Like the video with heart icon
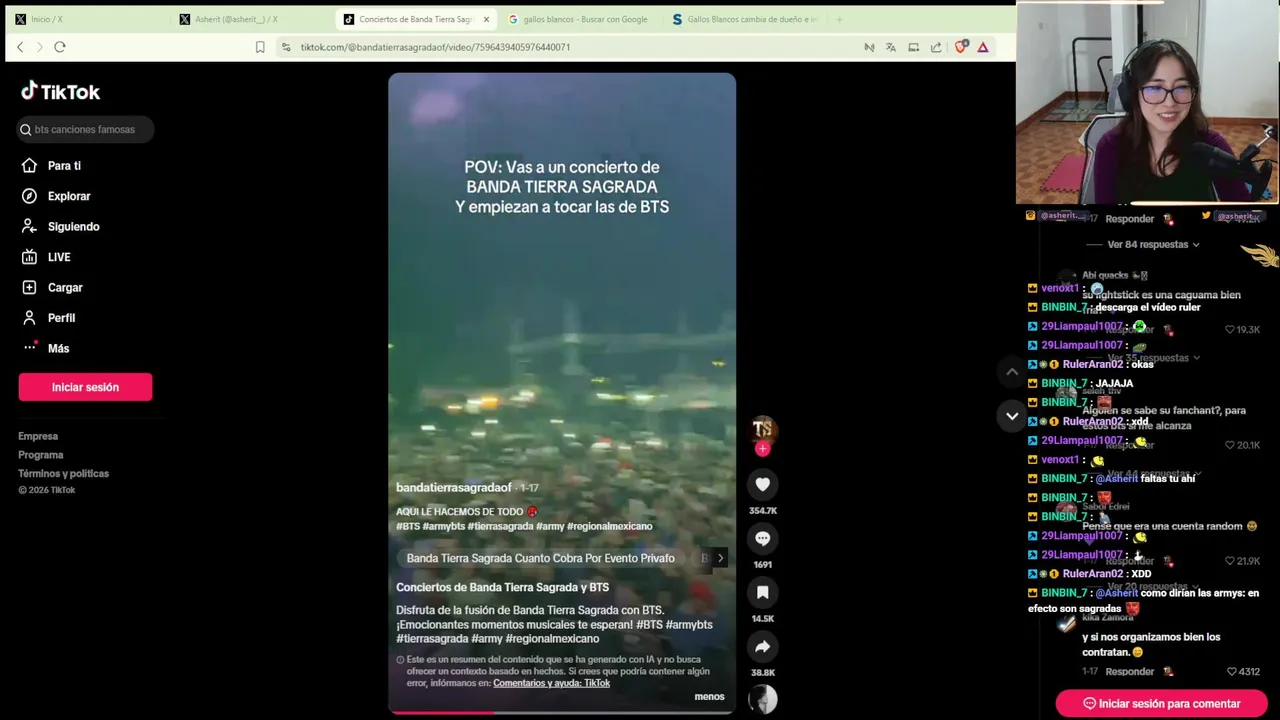Screen dimensions: 1280x720 [x=762, y=485]
